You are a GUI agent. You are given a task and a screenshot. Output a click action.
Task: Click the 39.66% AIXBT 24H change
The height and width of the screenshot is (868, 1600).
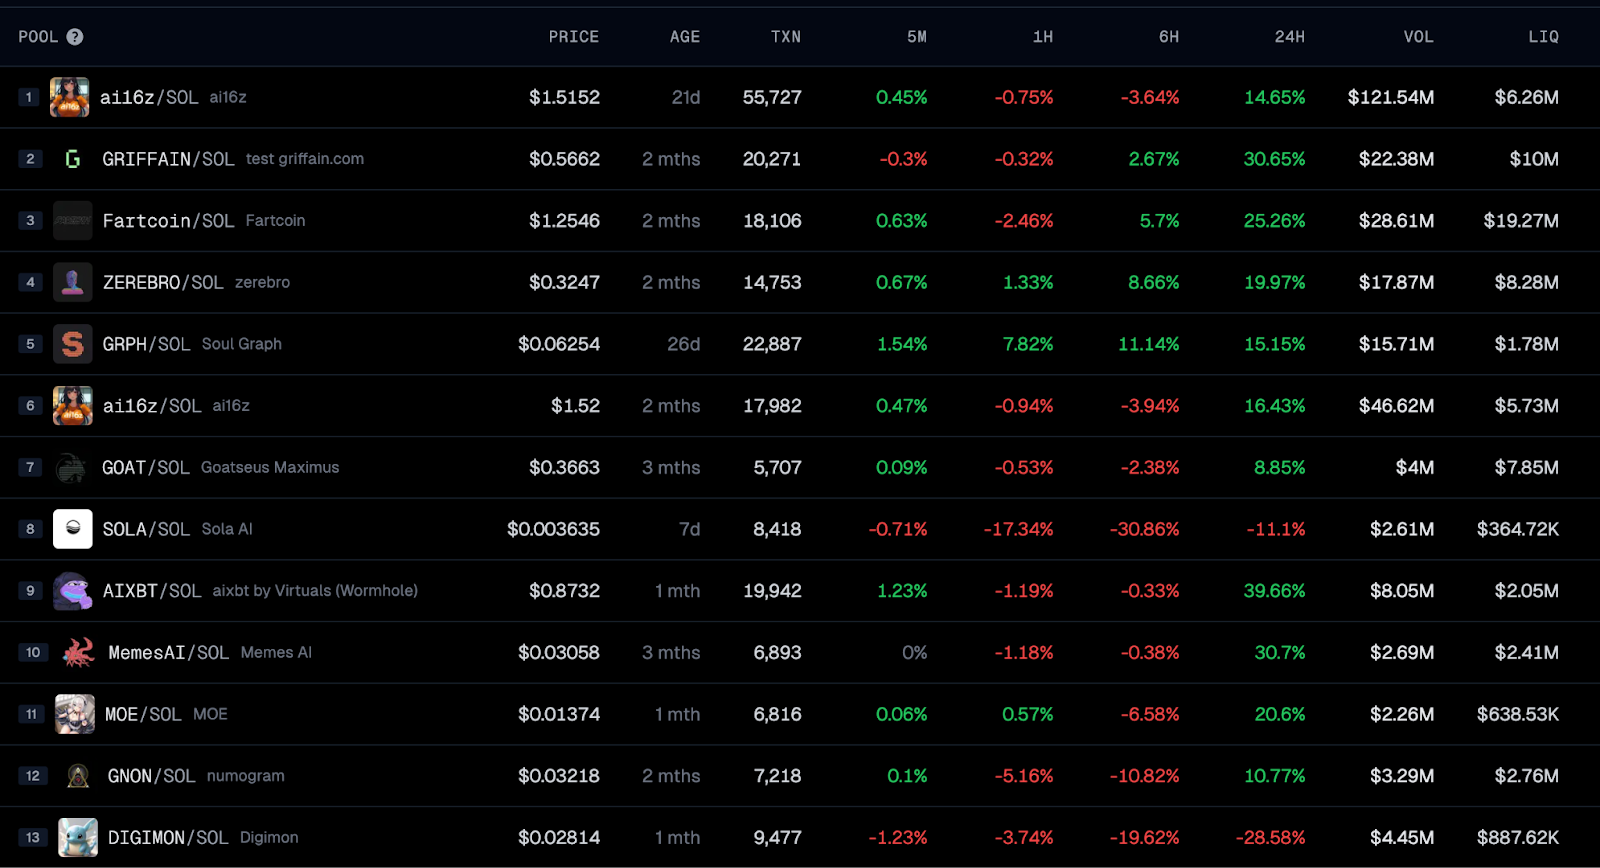click(1274, 591)
